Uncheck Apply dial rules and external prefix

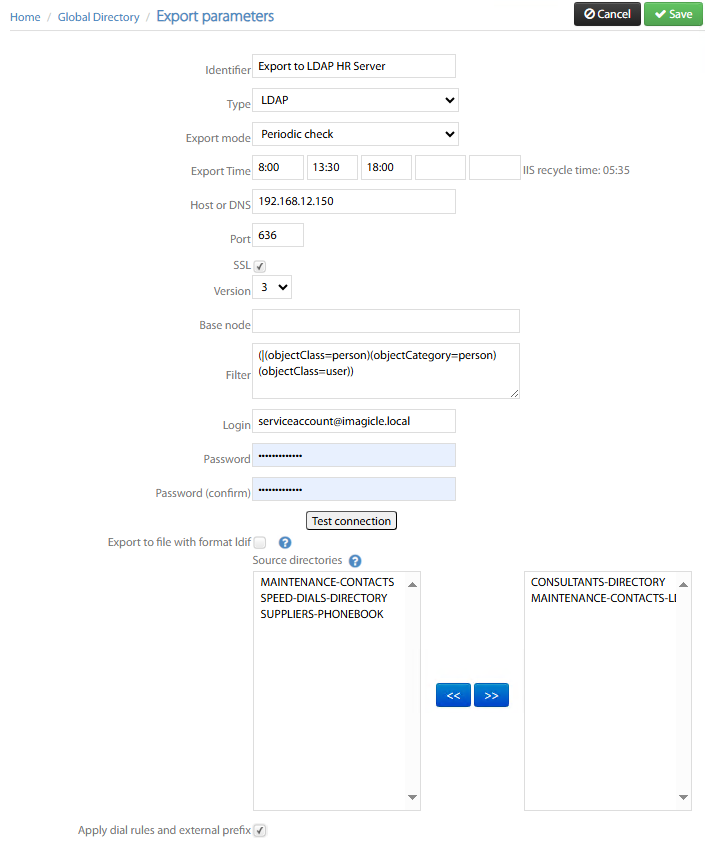(260, 830)
